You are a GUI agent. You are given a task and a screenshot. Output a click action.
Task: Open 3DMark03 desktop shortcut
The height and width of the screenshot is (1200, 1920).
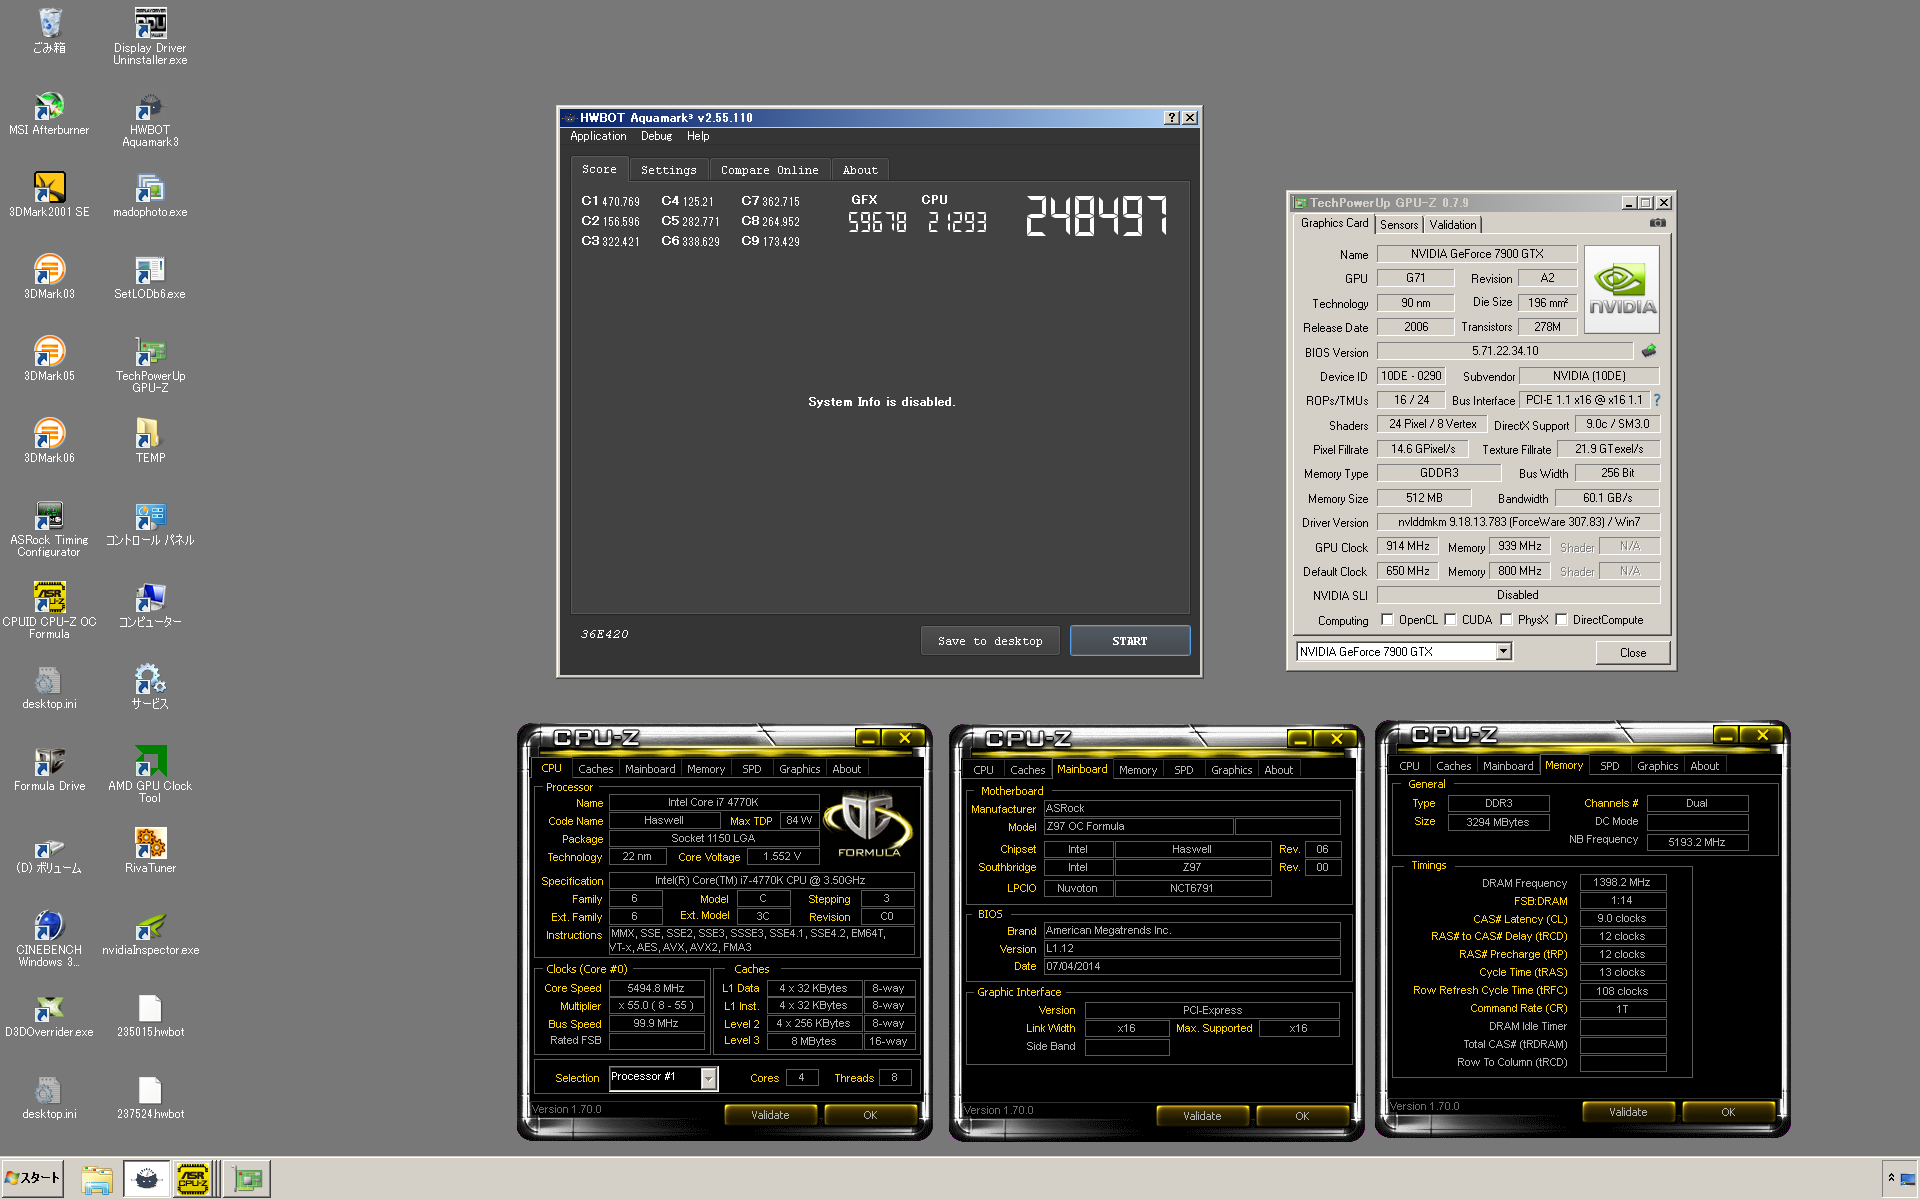[x=49, y=277]
